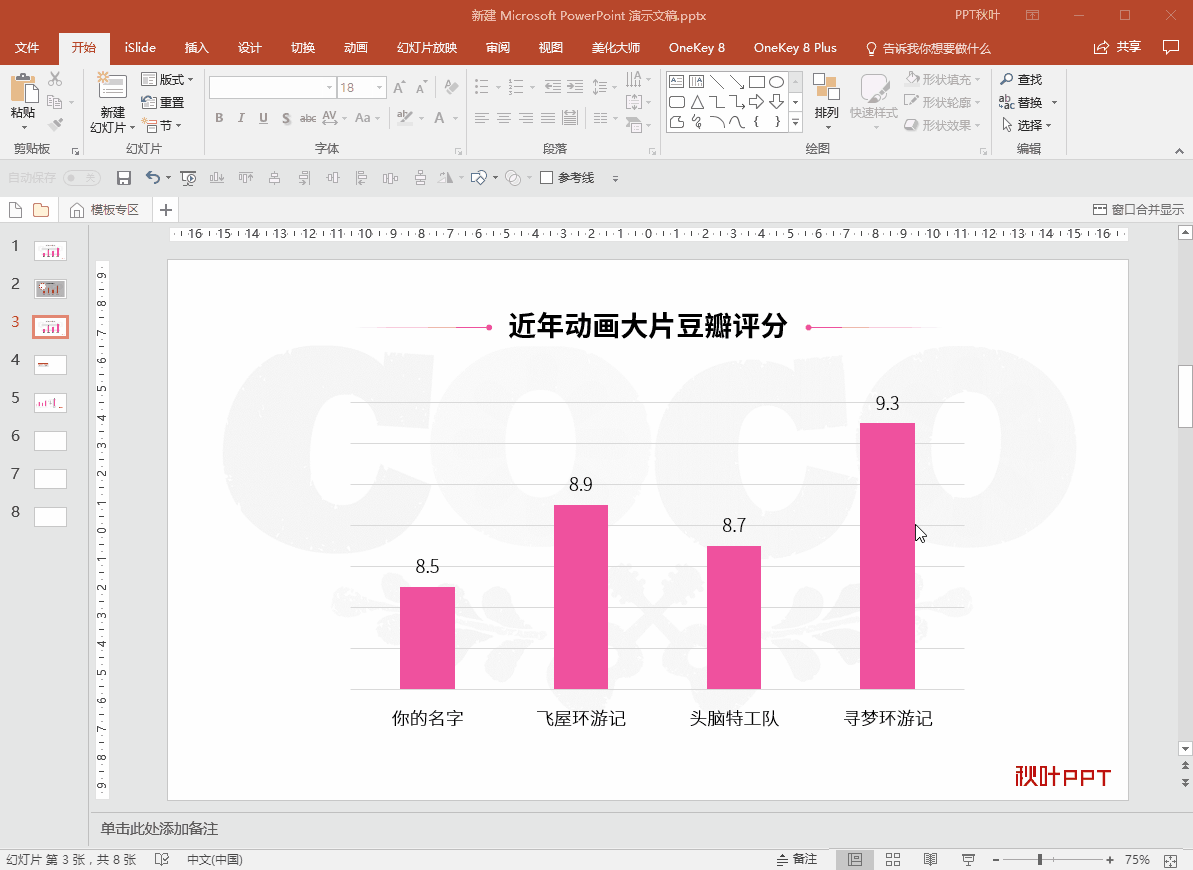Screen dimensions: 1193x870
Task: Save presentation from quick access toolbar
Action: pos(124,178)
